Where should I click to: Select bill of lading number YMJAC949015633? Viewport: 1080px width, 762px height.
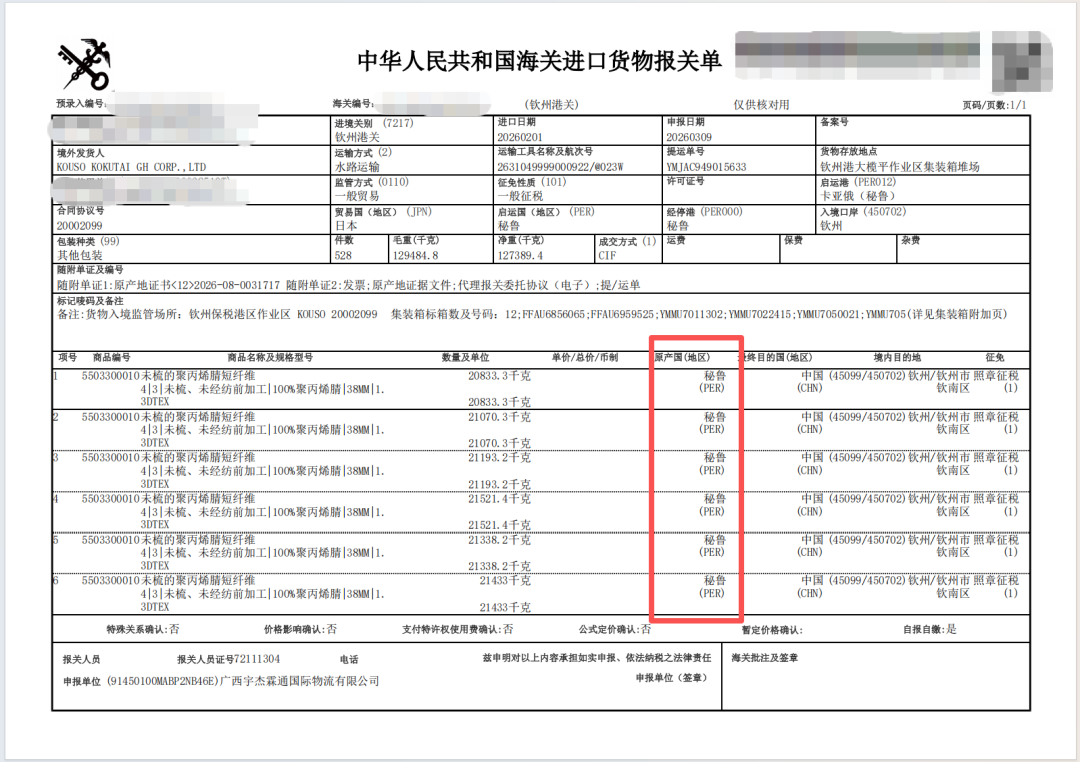[x=706, y=167]
